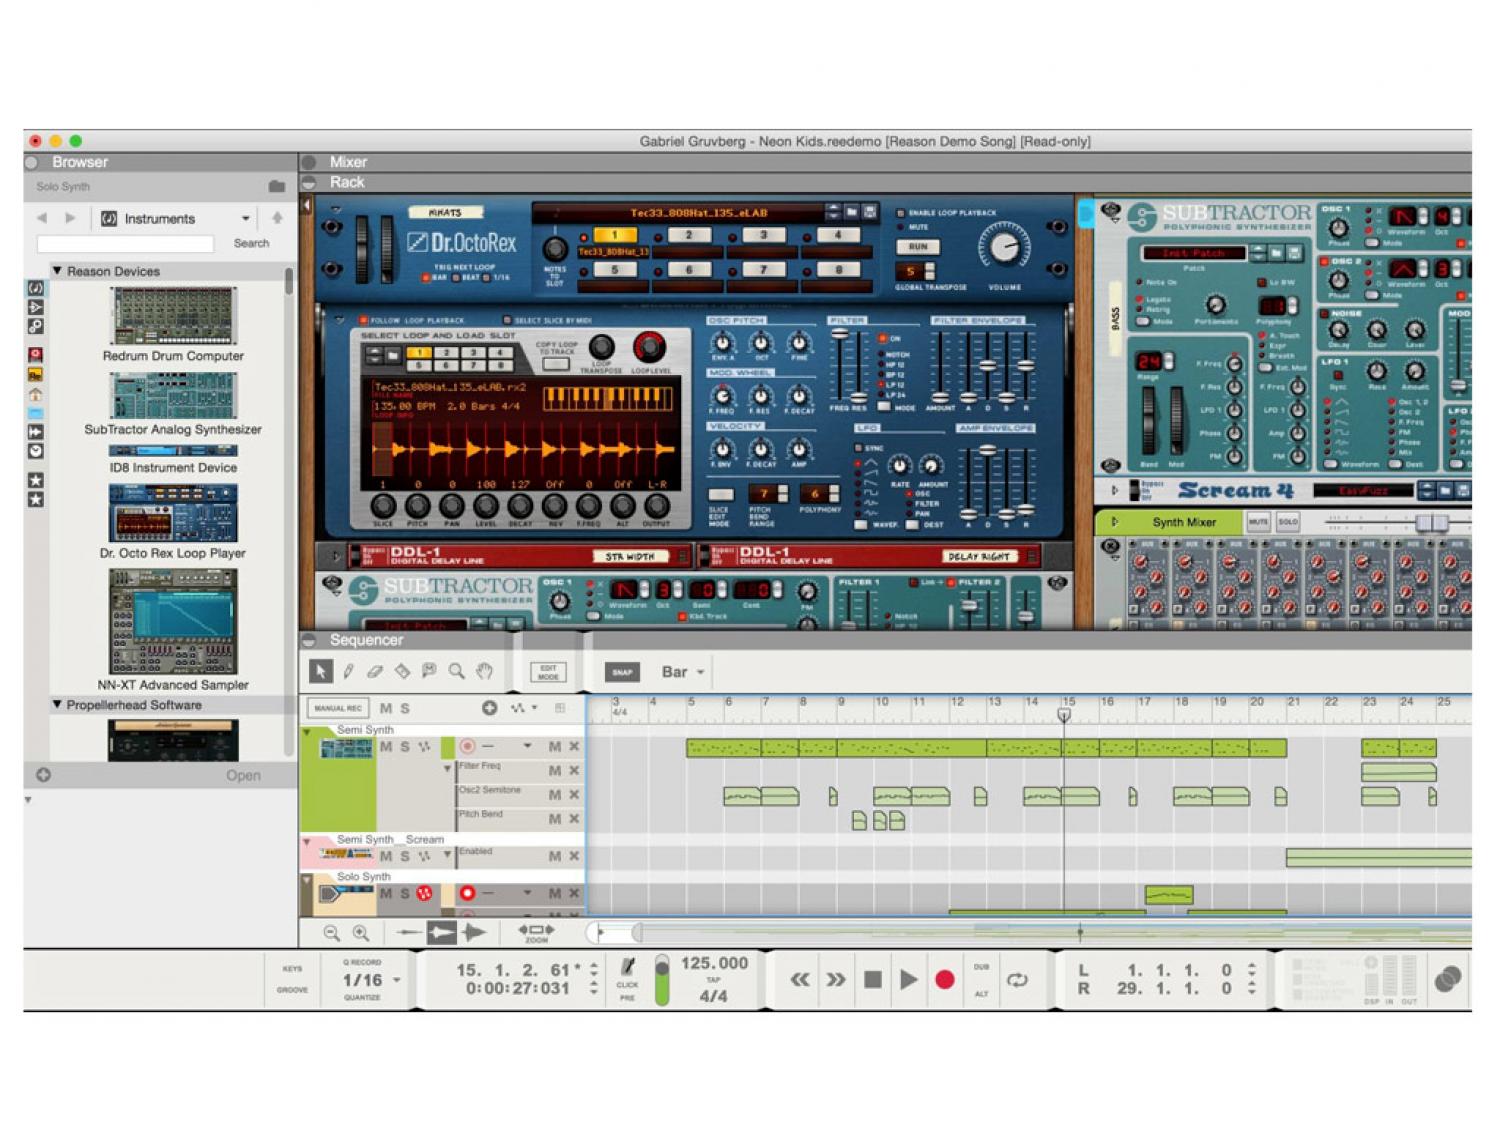Image resolution: width=1500 pixels, height=1125 pixels.
Task: Open the Bar snap value dropdown
Action: [x=684, y=672]
